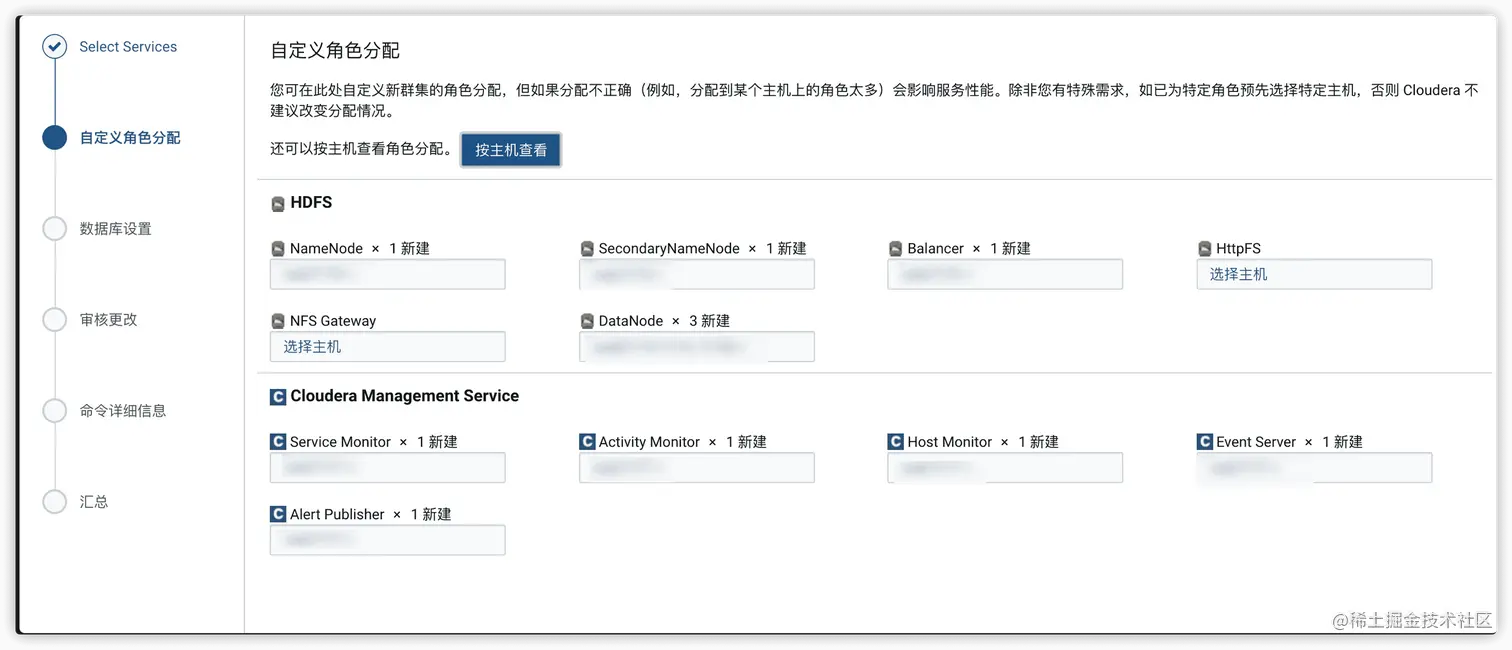
Task: Click the 按主机查看 button
Action: tap(511, 150)
